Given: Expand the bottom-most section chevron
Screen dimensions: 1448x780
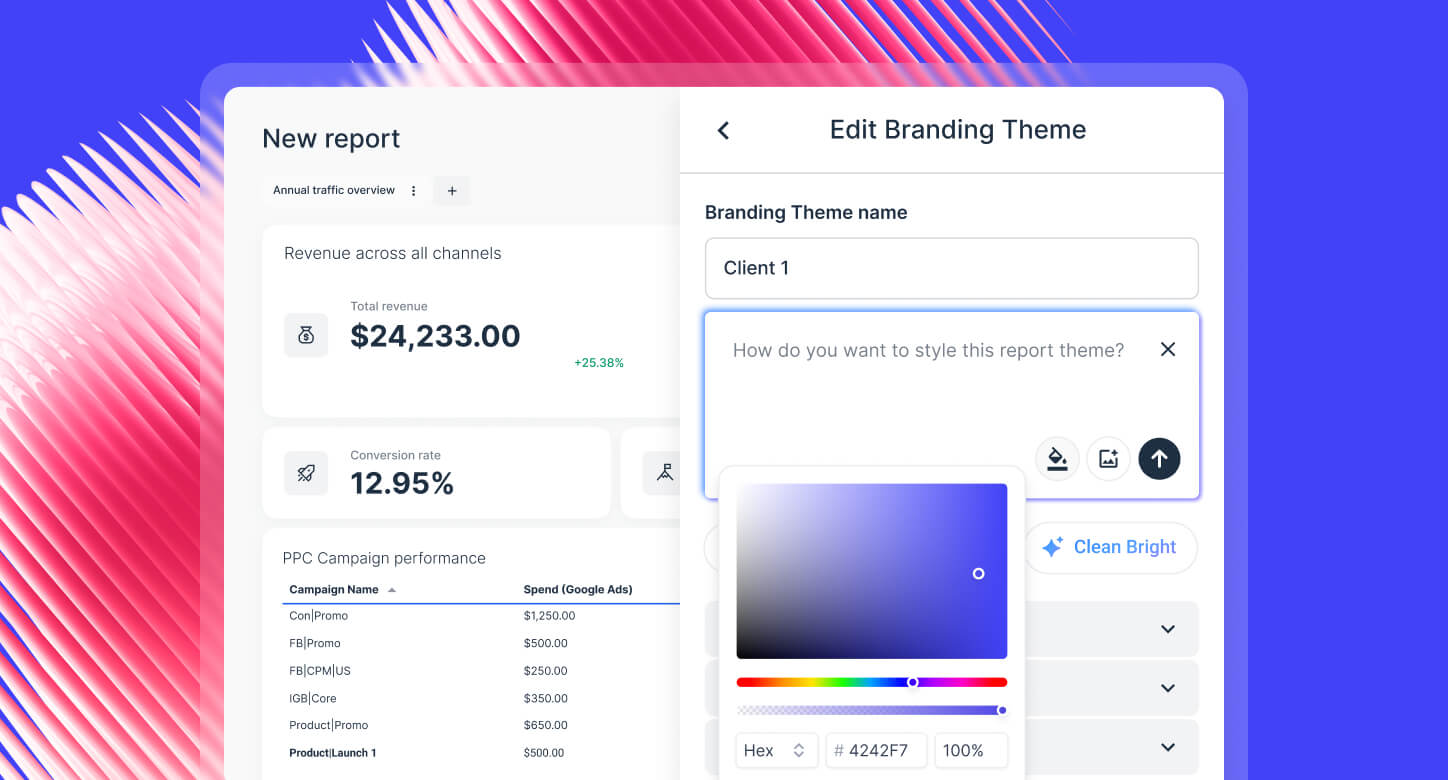Looking at the screenshot, I should click(1167, 747).
